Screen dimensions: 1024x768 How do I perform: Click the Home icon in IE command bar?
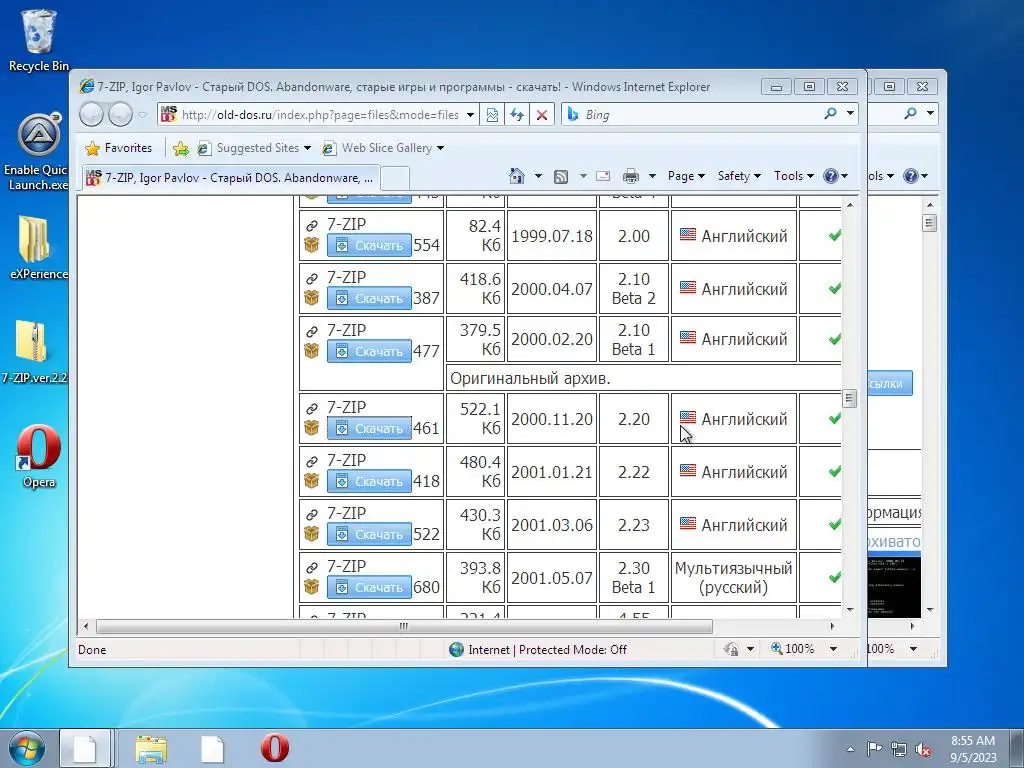[x=517, y=176]
